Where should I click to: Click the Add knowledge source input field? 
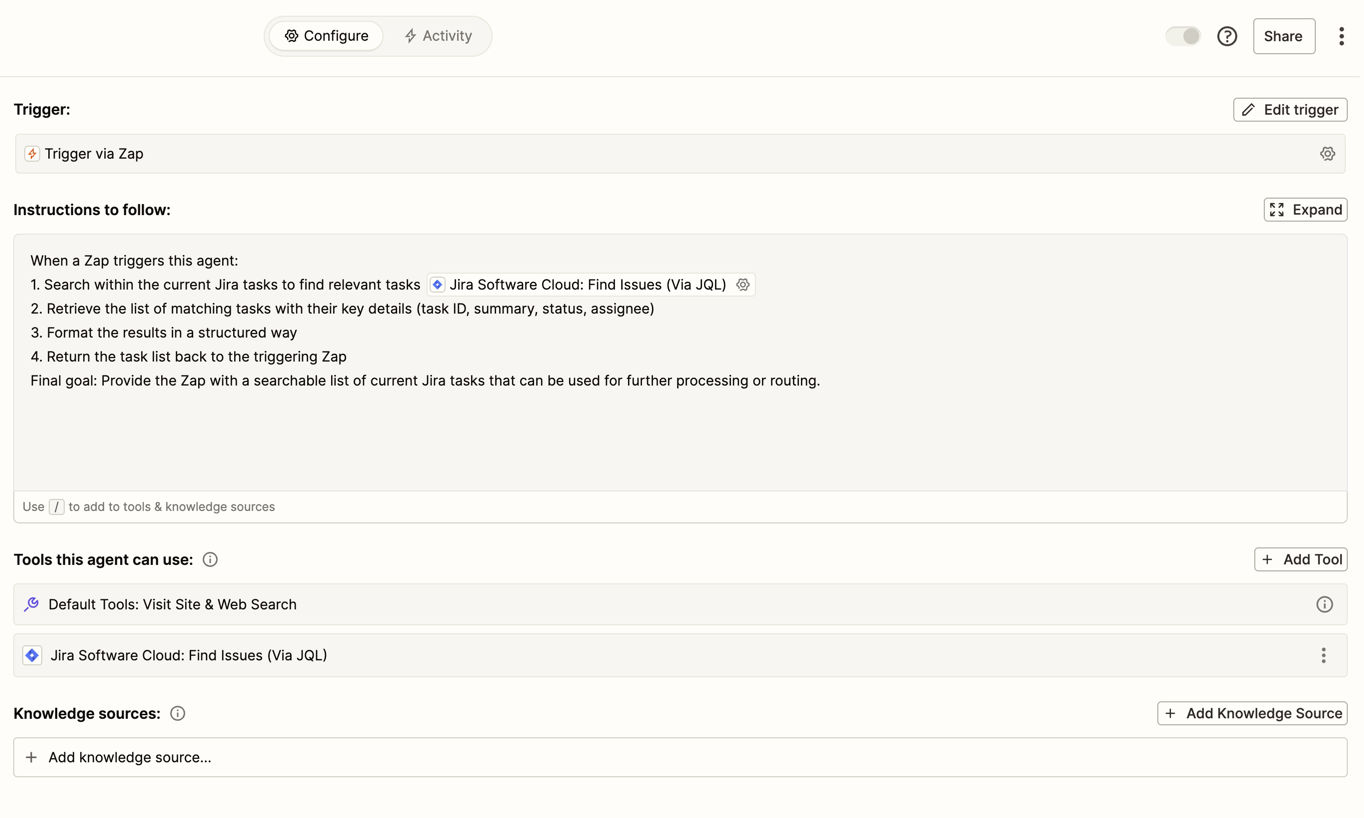tap(680, 758)
